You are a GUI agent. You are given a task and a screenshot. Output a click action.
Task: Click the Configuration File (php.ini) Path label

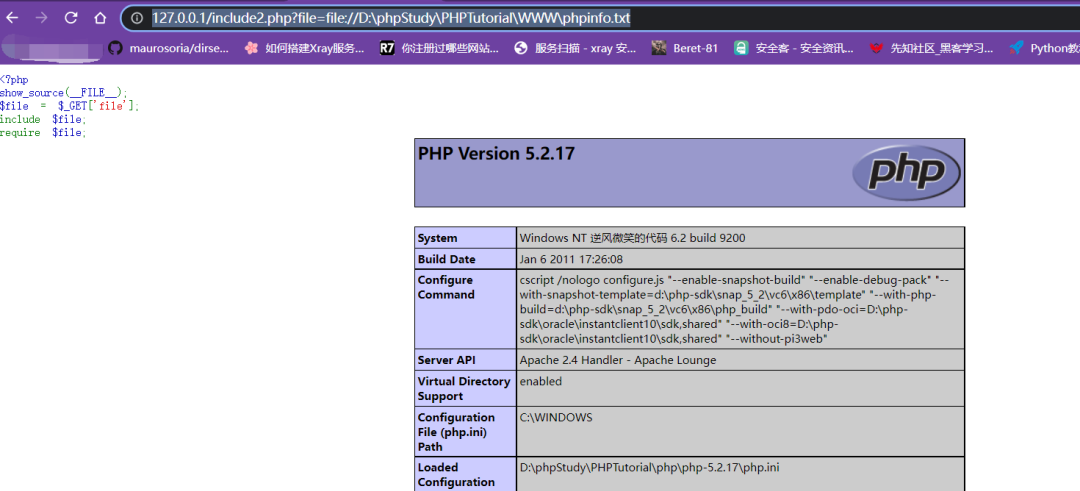point(456,432)
